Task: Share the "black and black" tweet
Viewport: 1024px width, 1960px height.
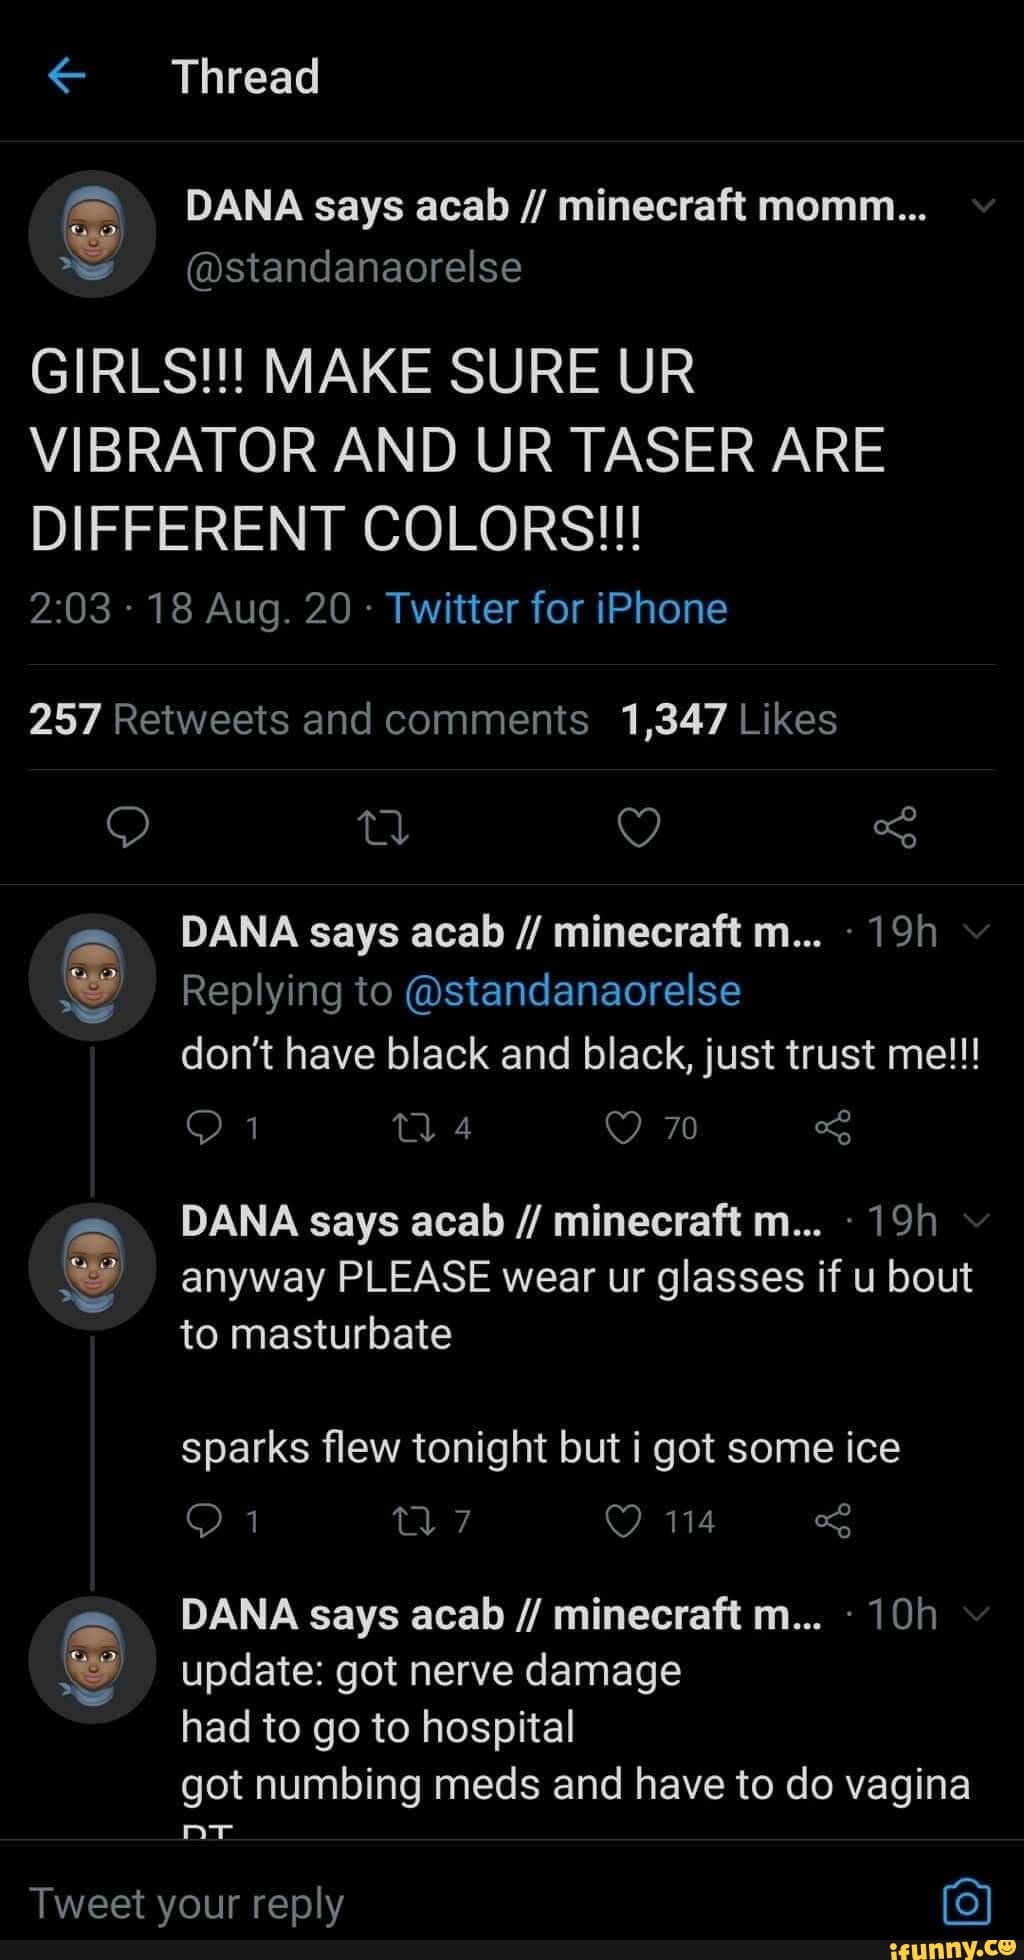Action: coord(833,1128)
